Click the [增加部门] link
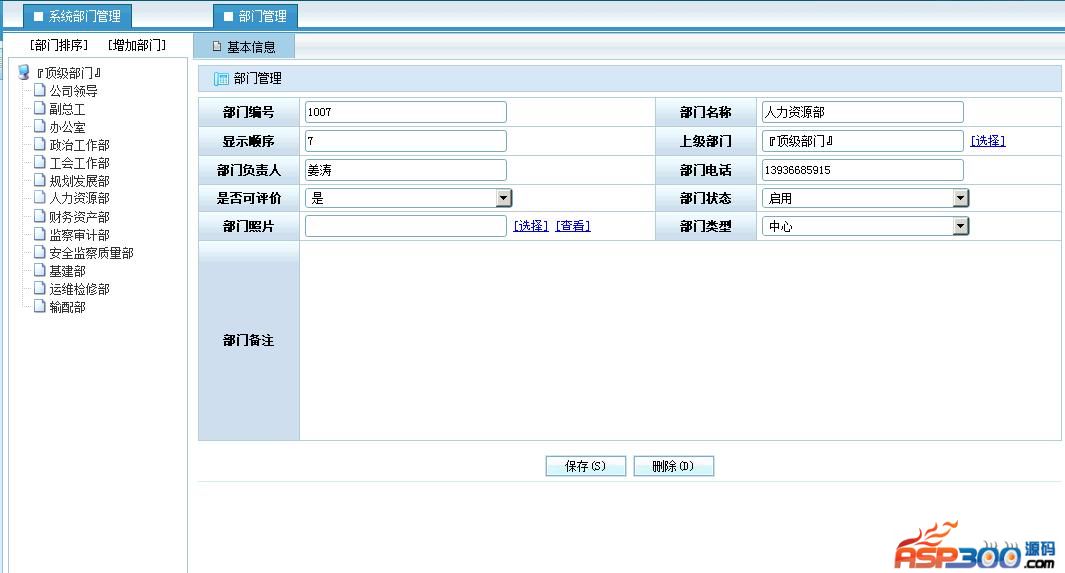Screen dimensions: 1065x573 (x=137, y=45)
